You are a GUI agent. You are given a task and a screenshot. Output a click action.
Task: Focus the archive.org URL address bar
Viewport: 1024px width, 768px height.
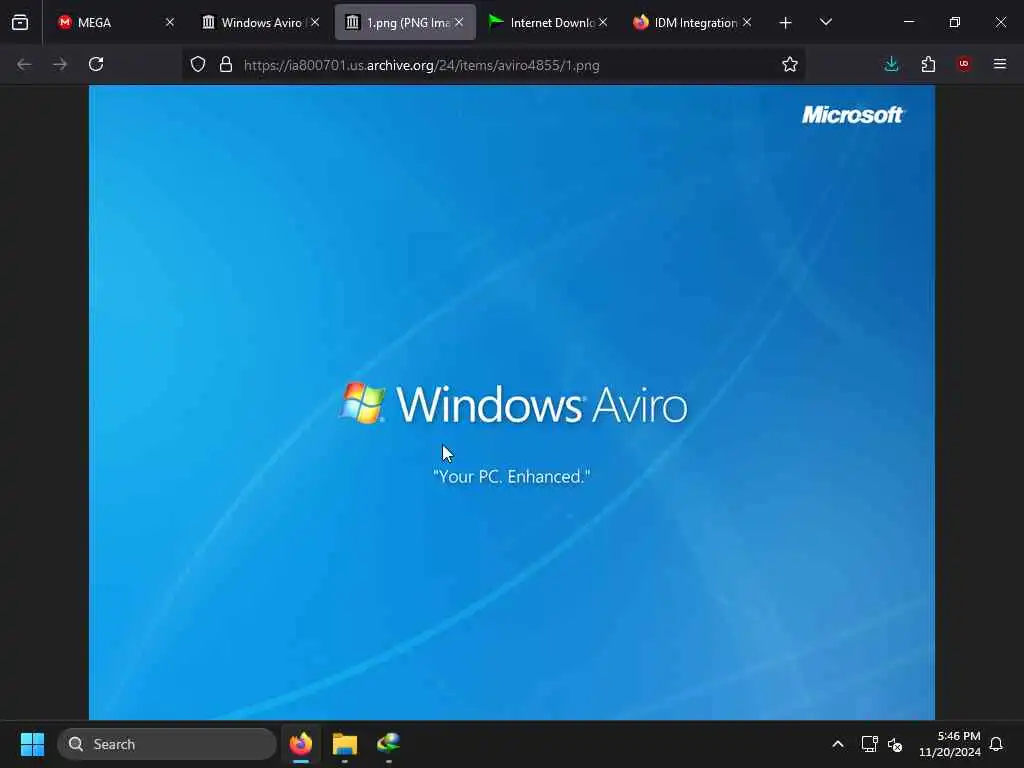[x=494, y=65]
